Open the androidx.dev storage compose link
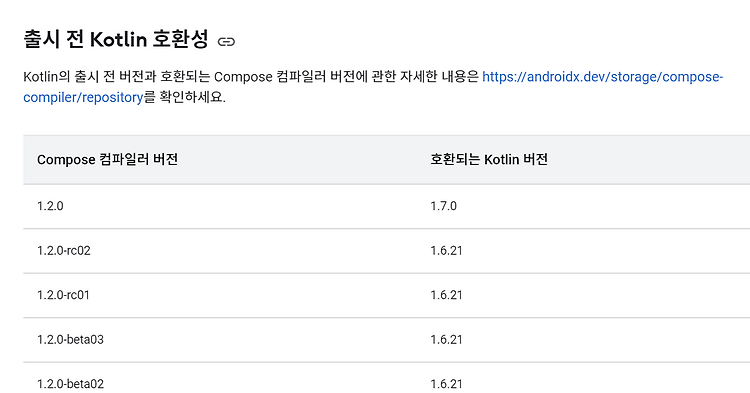 coord(603,77)
